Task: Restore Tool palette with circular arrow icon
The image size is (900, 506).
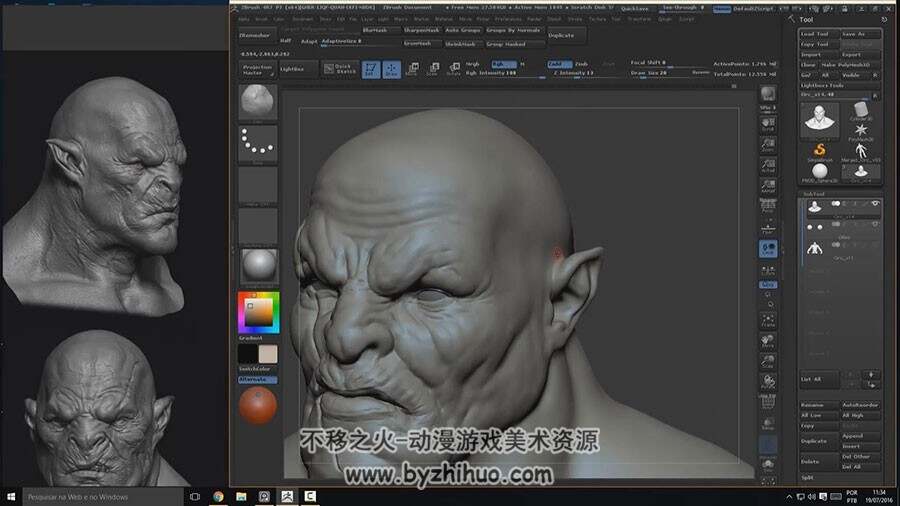Action: point(885,20)
